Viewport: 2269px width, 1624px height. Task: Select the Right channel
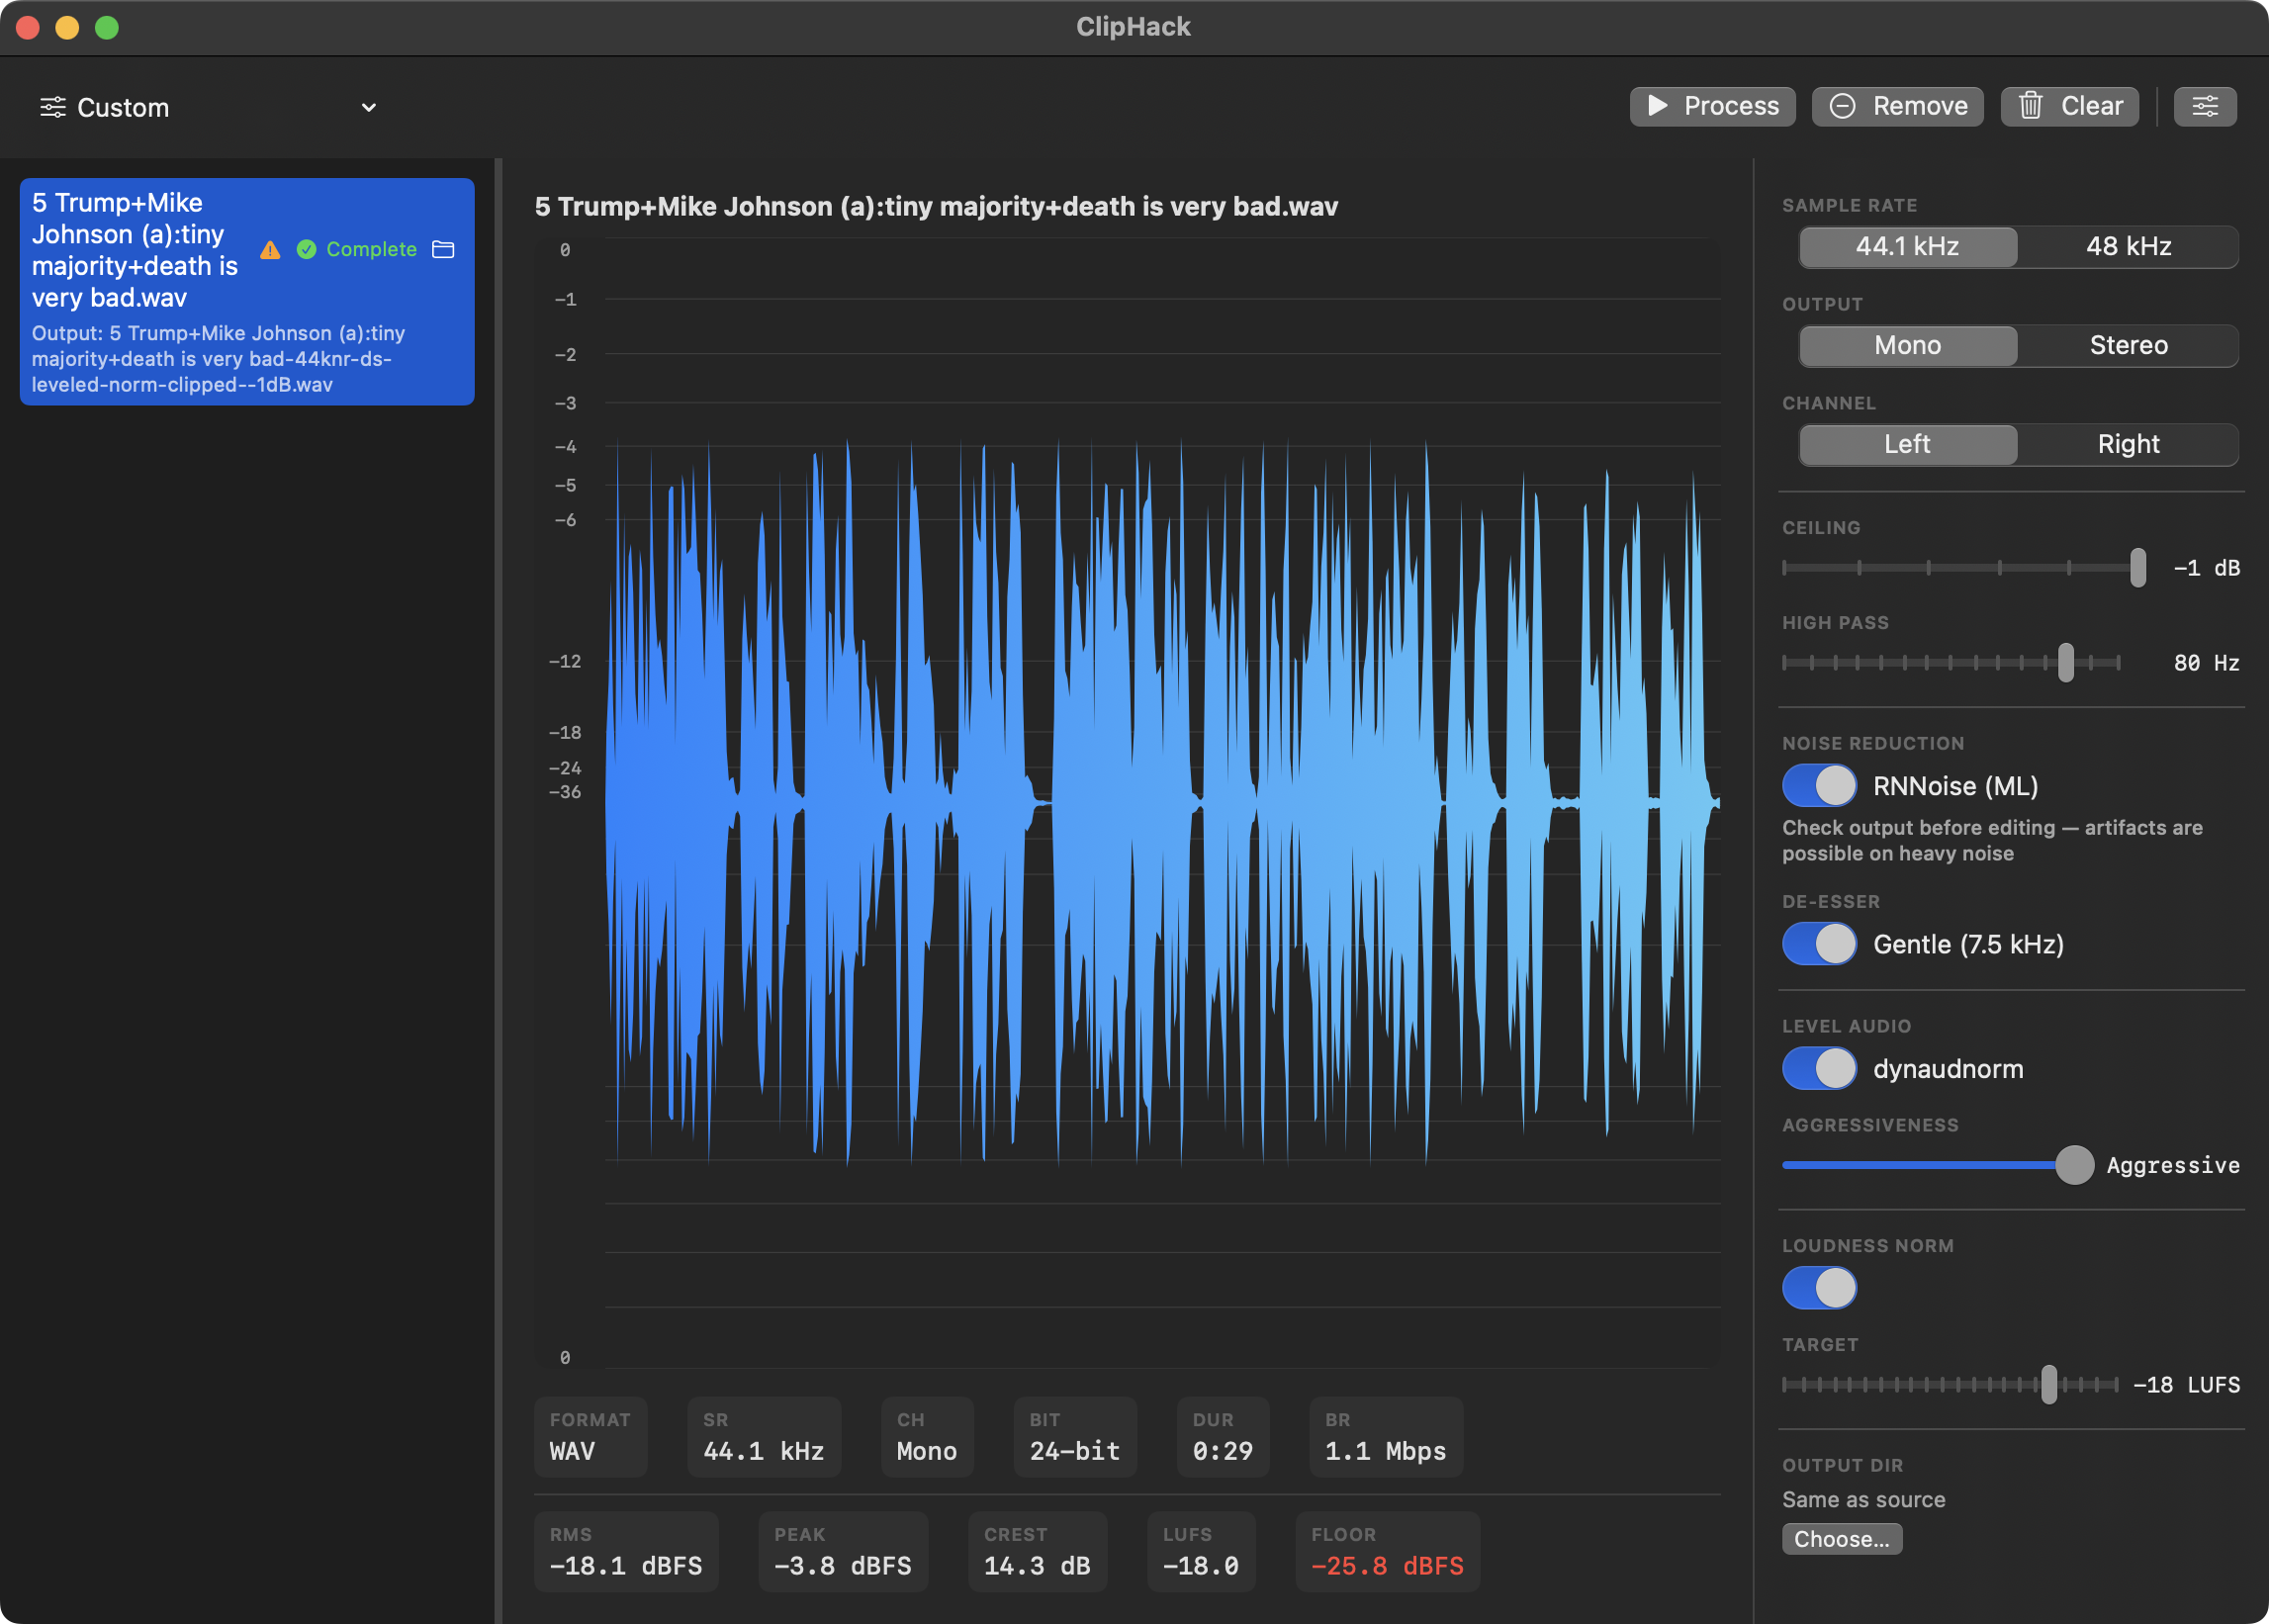click(2128, 444)
